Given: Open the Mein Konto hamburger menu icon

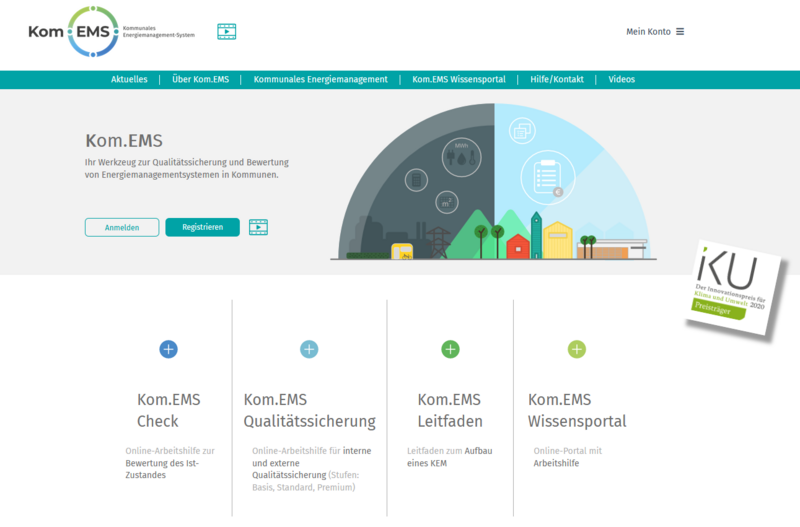Looking at the screenshot, I should tap(680, 32).
